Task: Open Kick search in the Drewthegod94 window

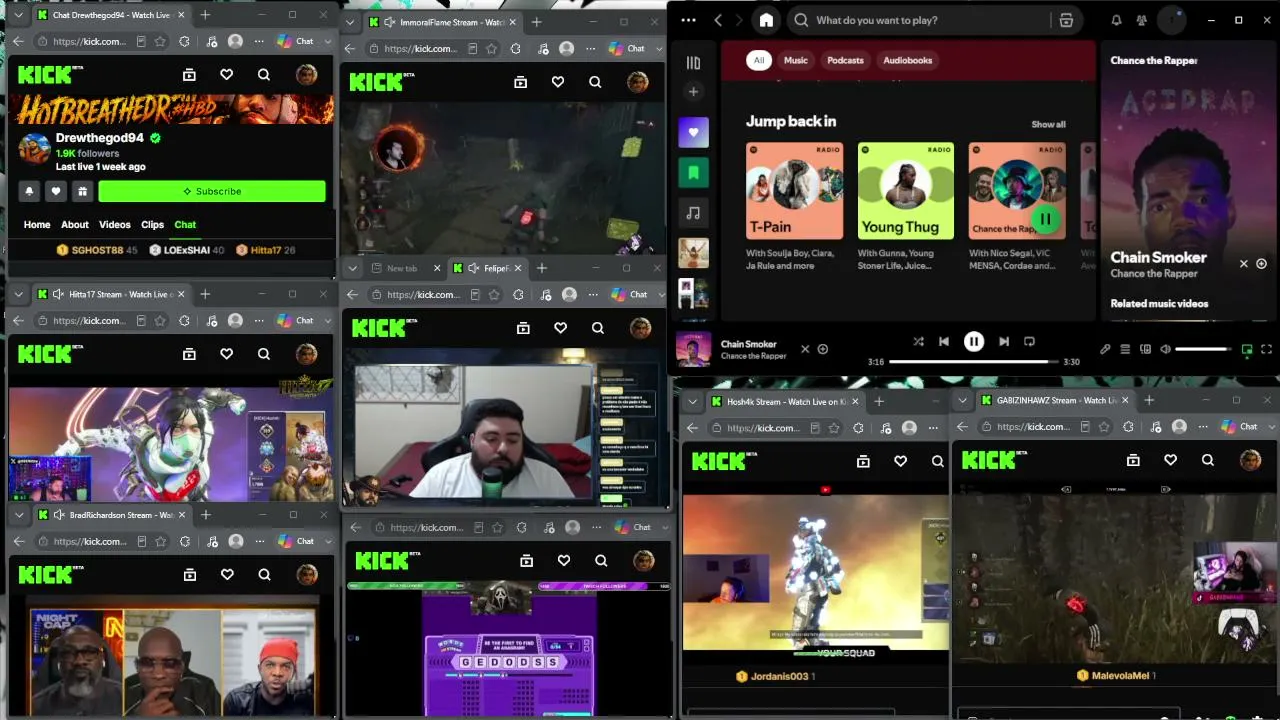Action: point(264,74)
